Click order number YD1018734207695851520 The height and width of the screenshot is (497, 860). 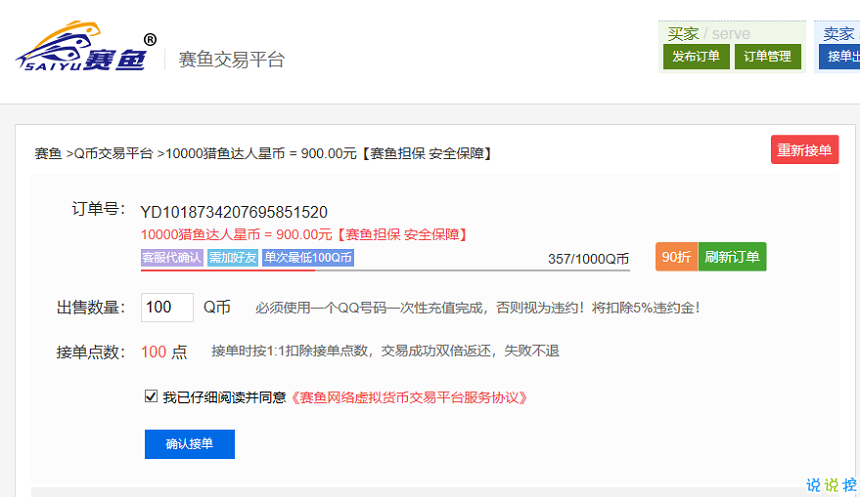(x=234, y=212)
